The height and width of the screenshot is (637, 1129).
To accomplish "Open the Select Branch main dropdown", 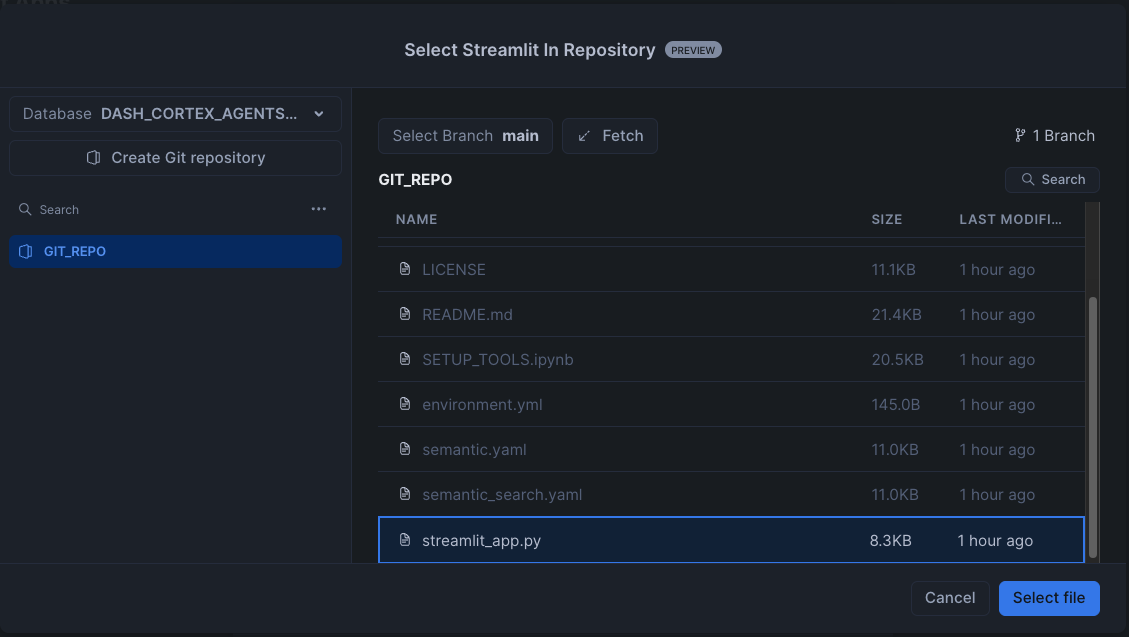I will (465, 136).
